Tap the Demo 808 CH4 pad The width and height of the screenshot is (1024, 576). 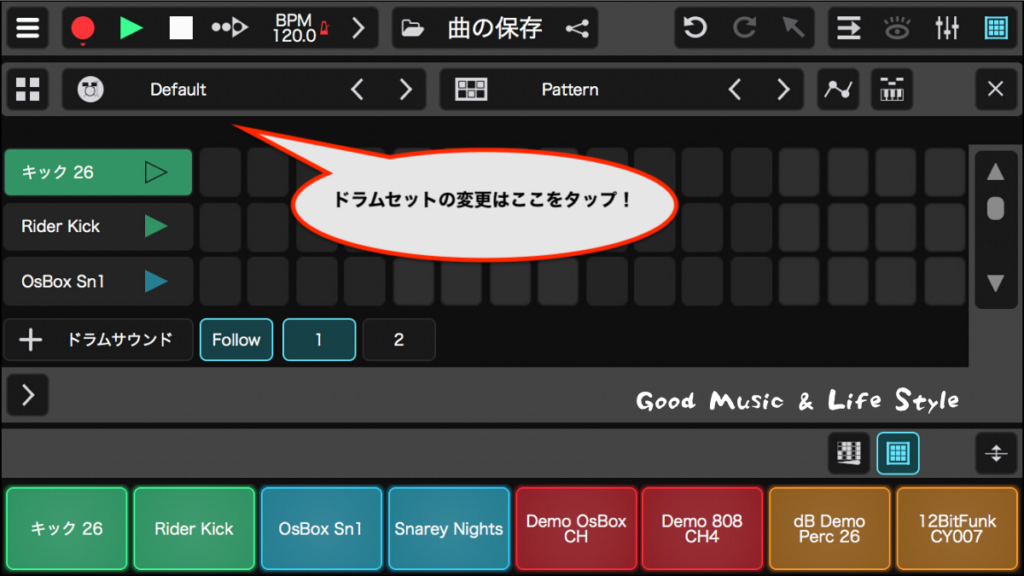702,528
